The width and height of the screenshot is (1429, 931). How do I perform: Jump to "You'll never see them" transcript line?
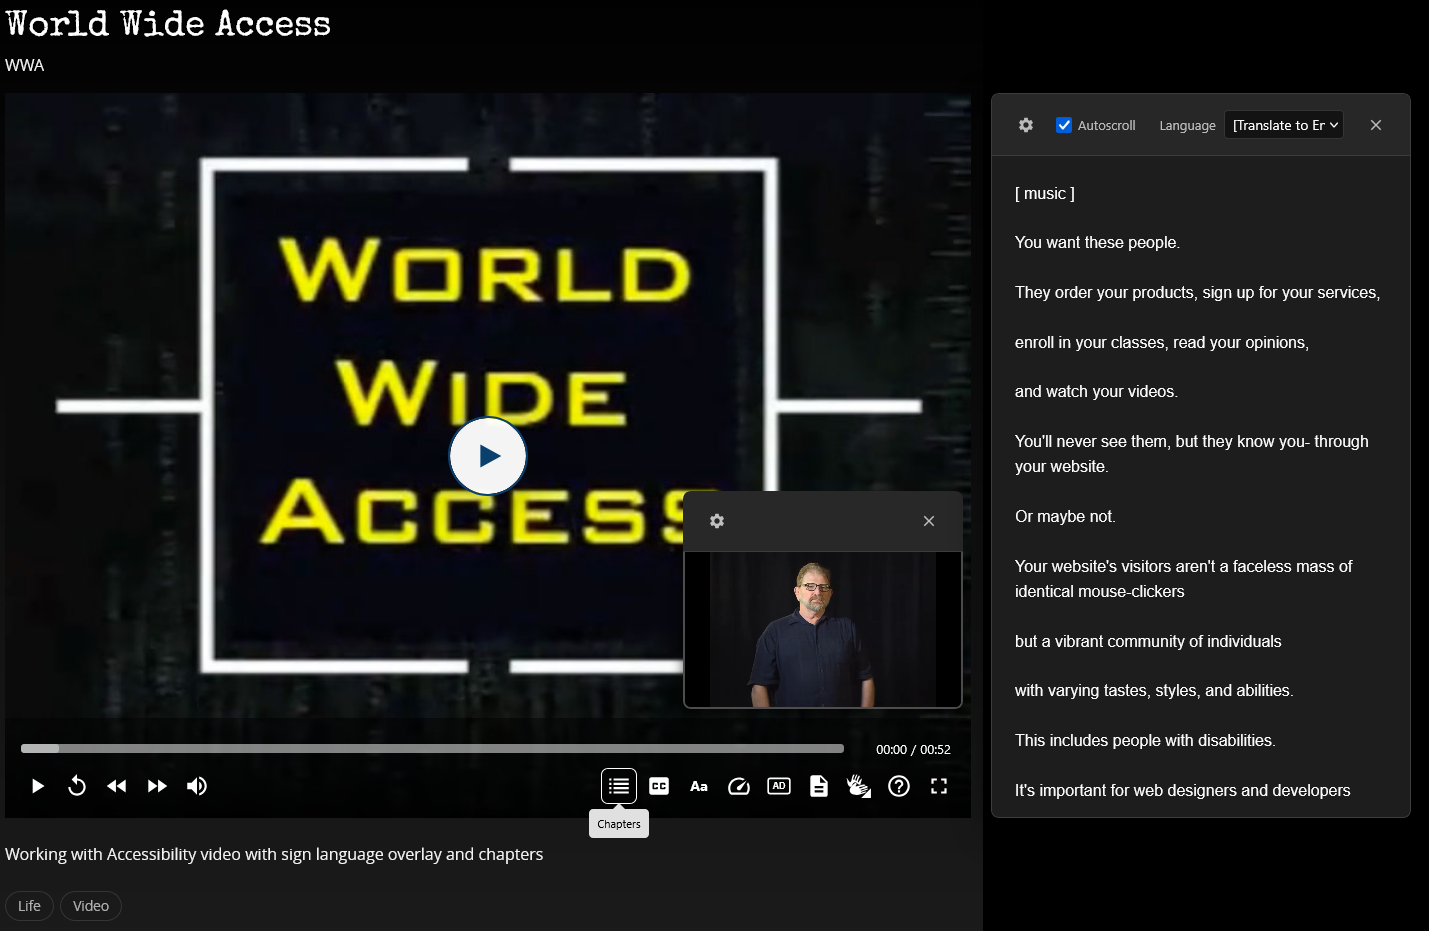(1192, 454)
